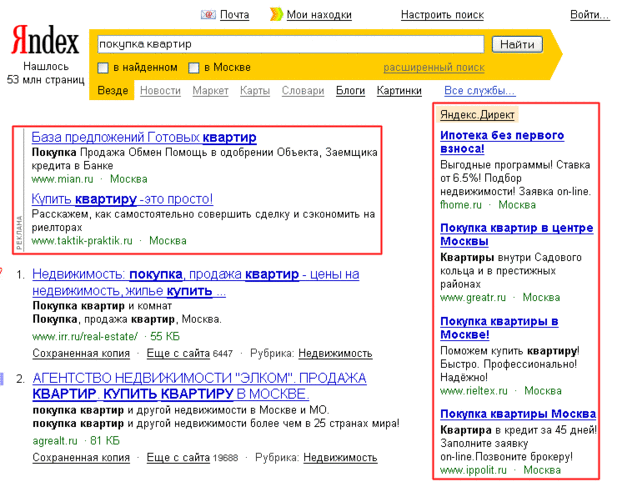Click Москва next to fhome.ru
Viewport: 617px width, 482px height.
coord(517,205)
